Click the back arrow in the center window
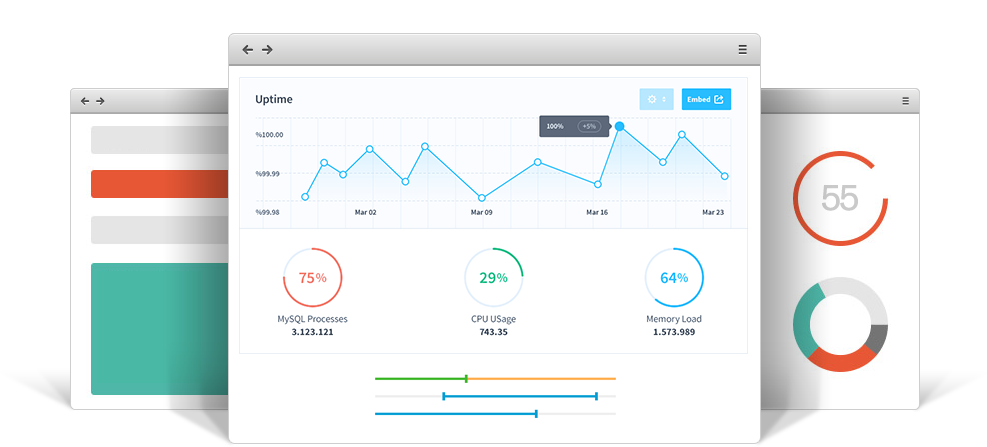Image resolution: width=987 pixels, height=447 pixels. point(247,50)
